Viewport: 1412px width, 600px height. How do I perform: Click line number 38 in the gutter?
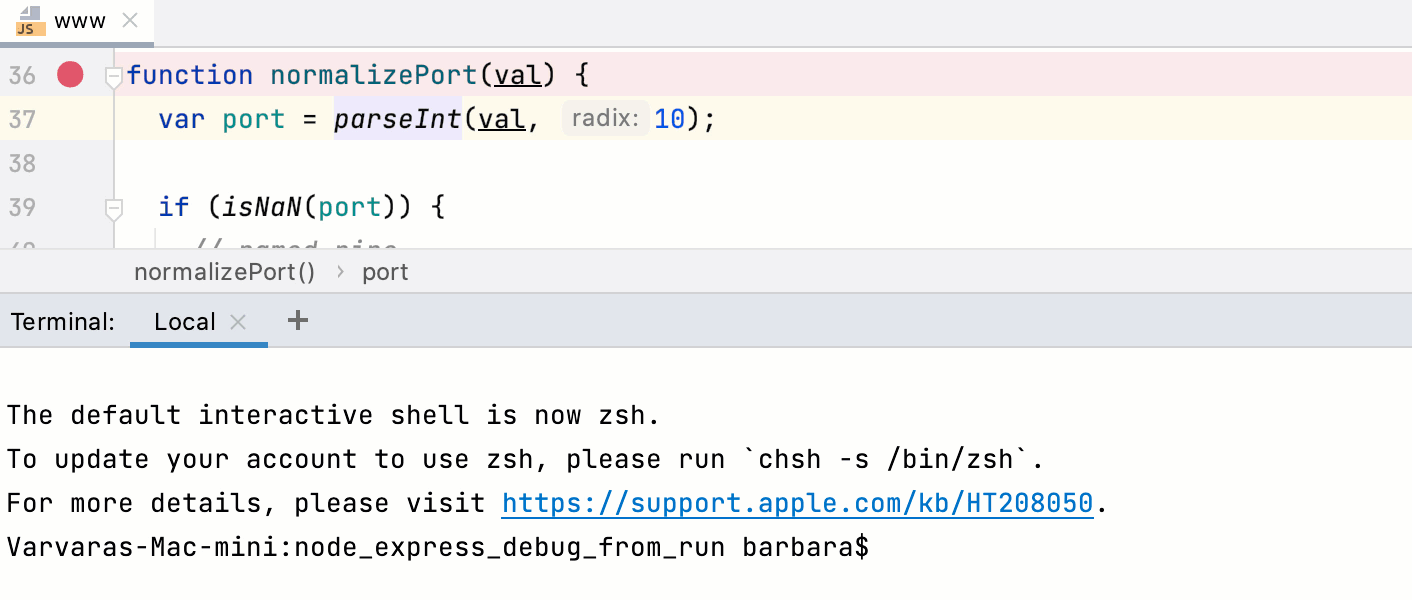click(22, 163)
